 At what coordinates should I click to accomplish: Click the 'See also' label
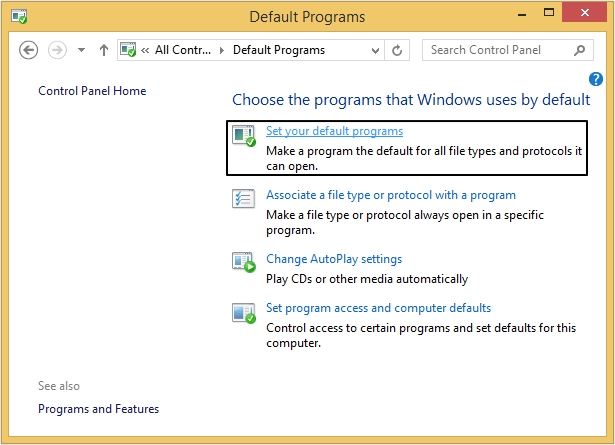tap(59, 386)
